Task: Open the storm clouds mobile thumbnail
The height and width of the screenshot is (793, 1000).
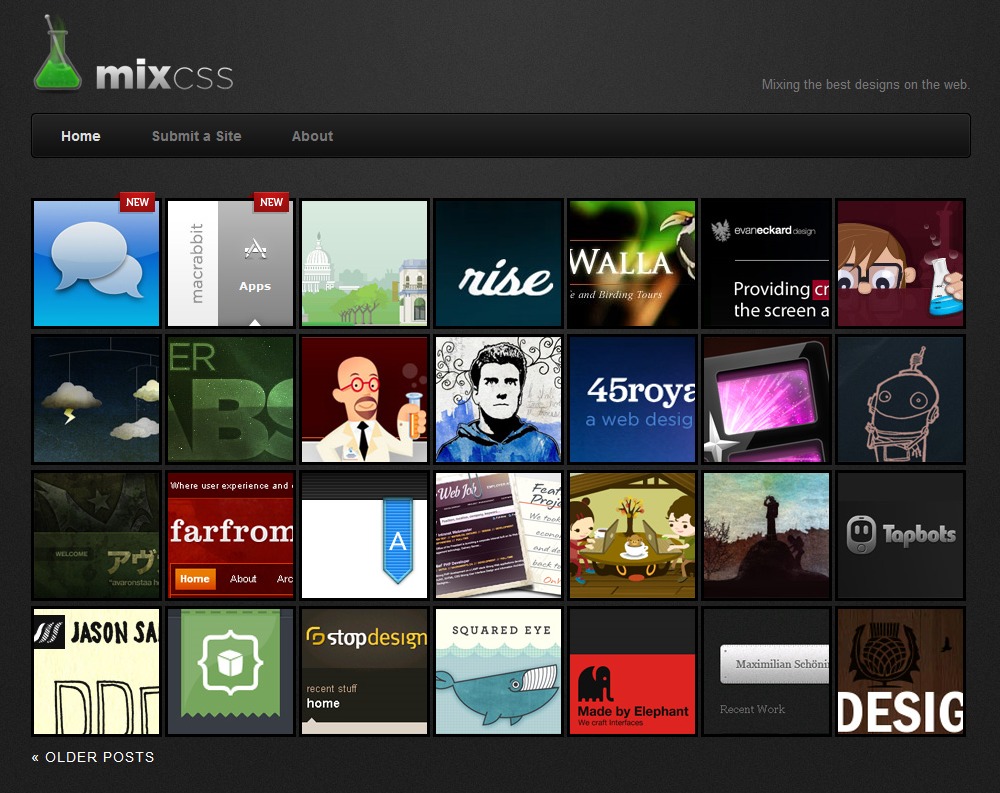Action: (96, 399)
